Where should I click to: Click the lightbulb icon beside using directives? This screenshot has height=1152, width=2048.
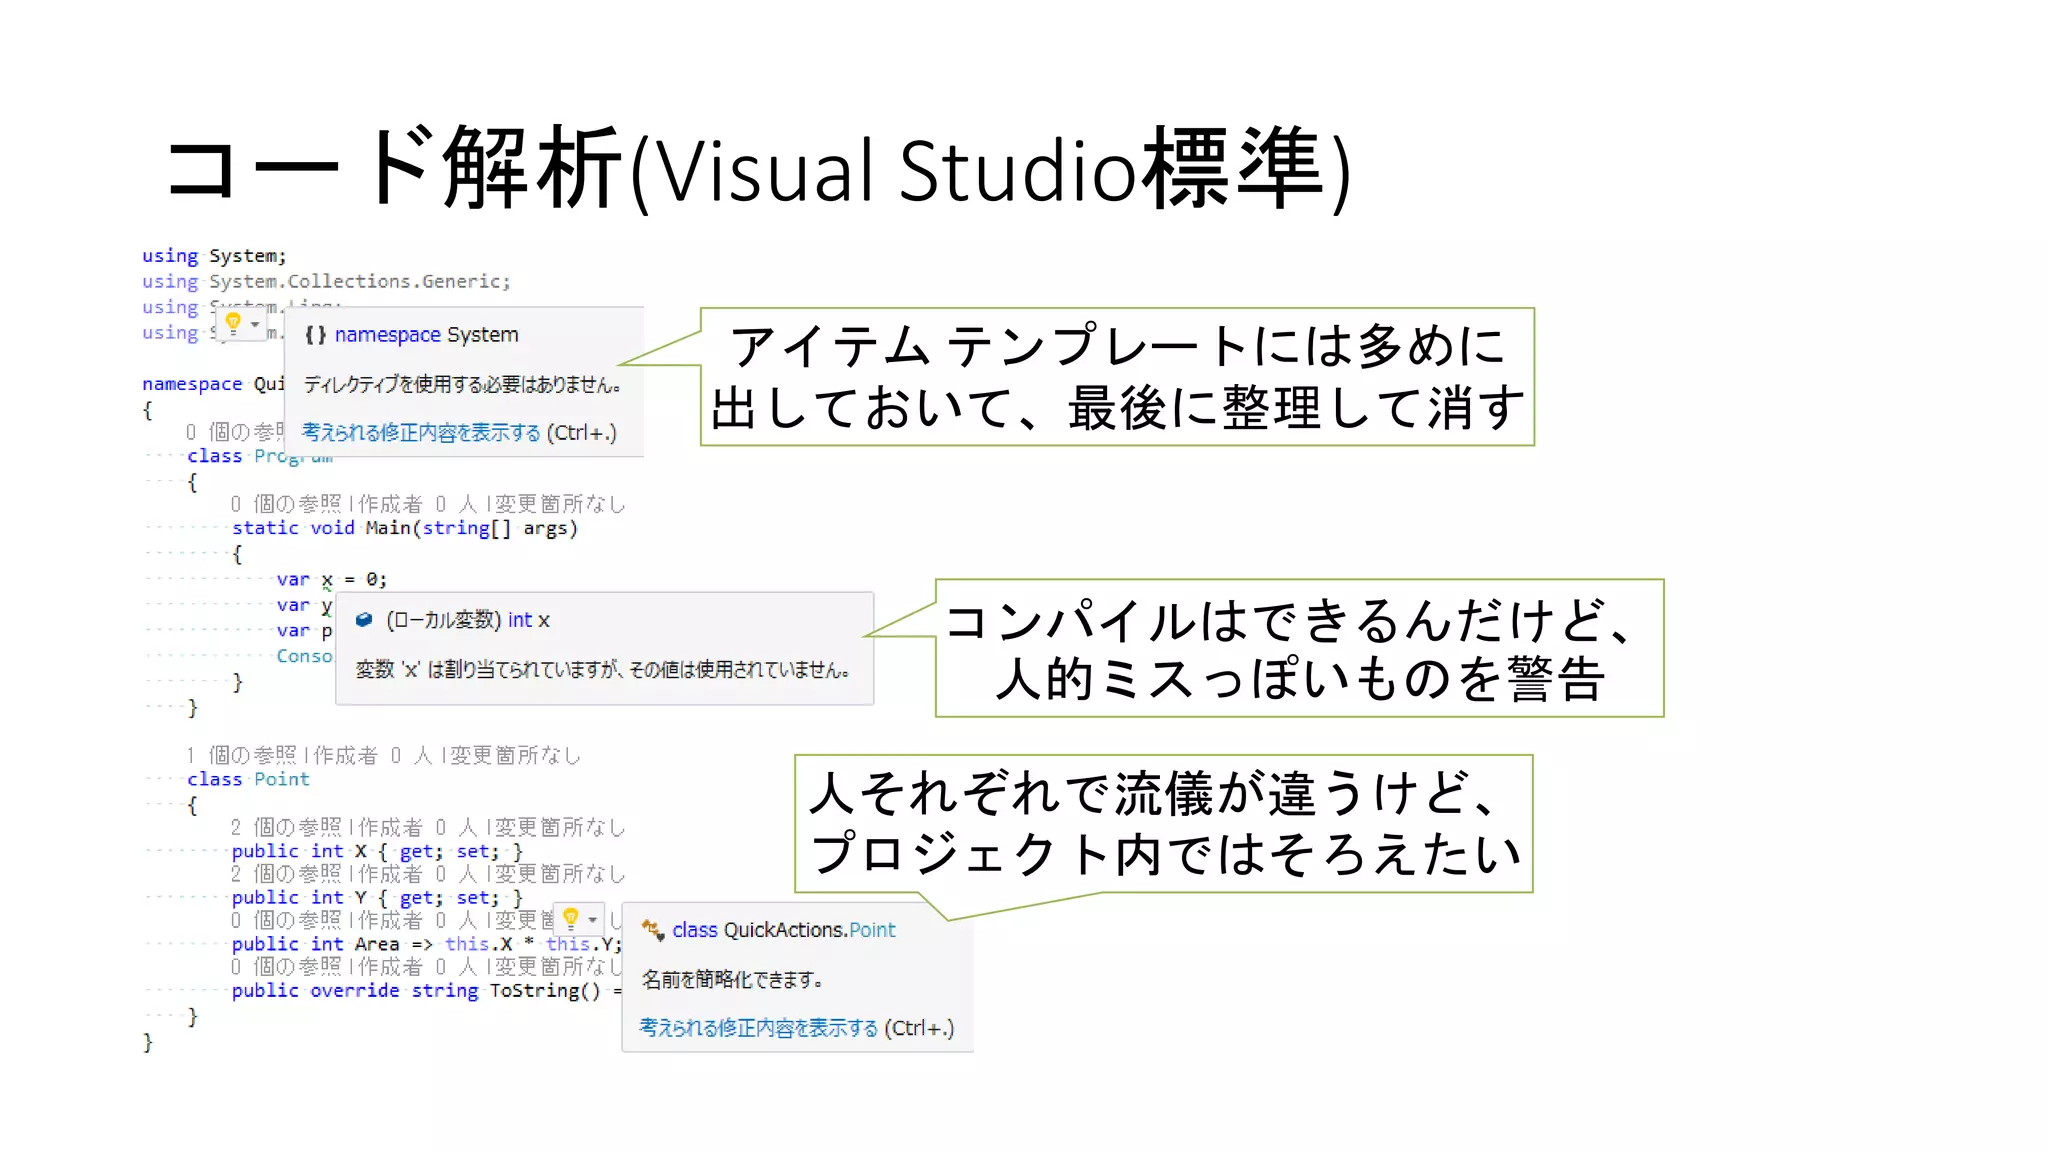[233, 323]
